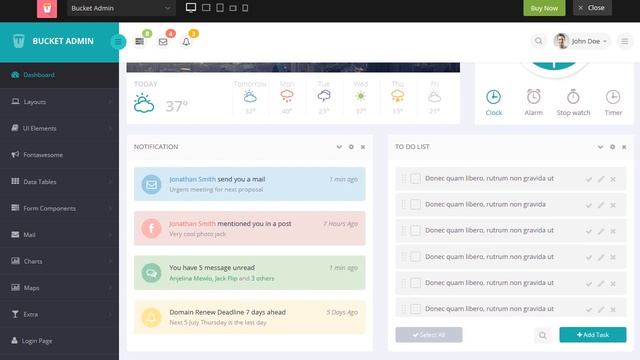Open the Login Page menu item

[x=60, y=341]
